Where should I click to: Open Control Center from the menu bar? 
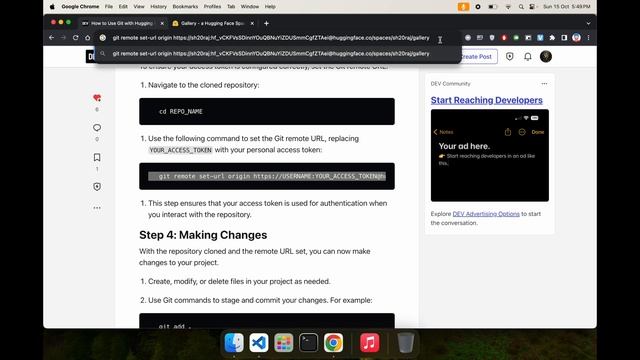tap(533, 7)
